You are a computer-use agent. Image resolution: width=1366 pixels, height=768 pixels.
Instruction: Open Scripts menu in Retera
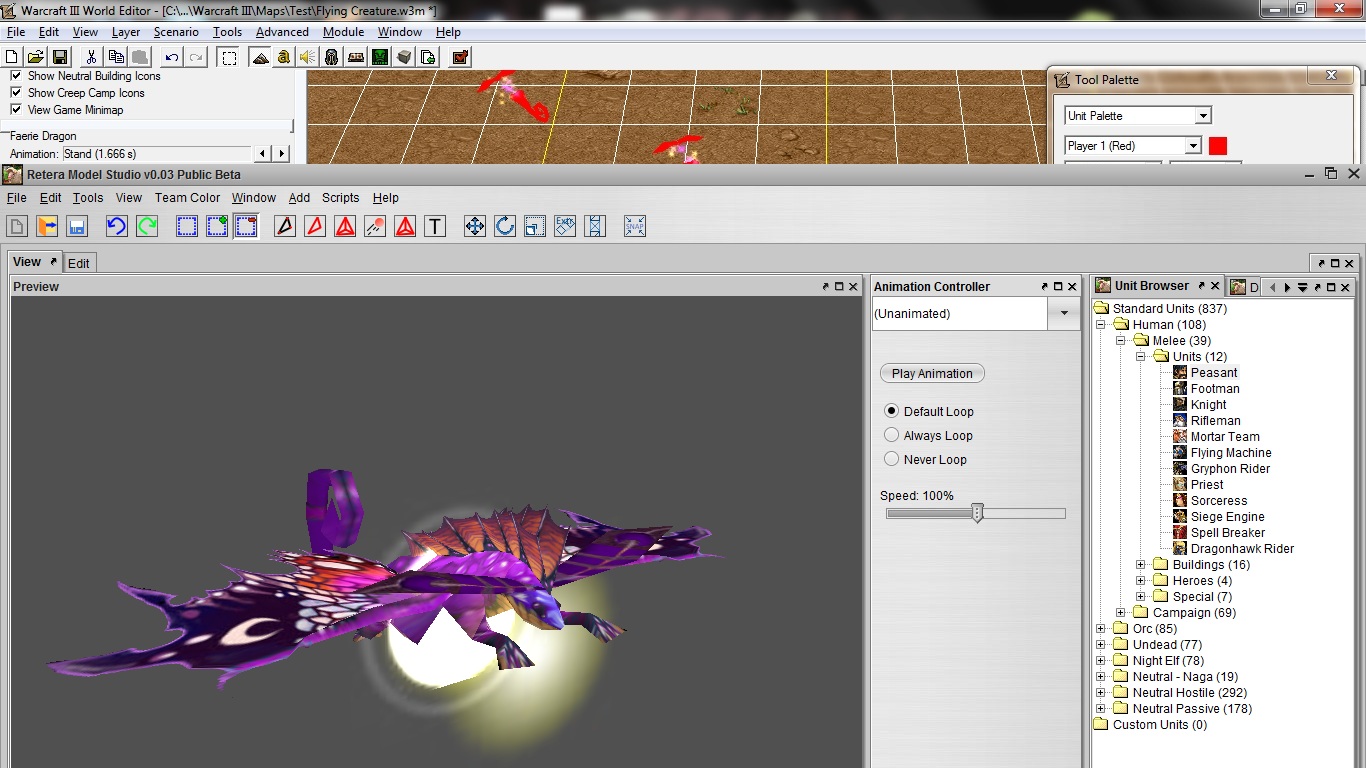(x=340, y=198)
